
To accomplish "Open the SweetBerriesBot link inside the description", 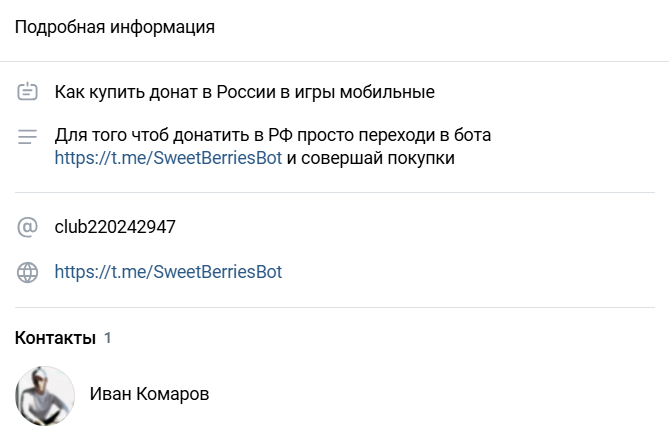I will coord(168,157).
